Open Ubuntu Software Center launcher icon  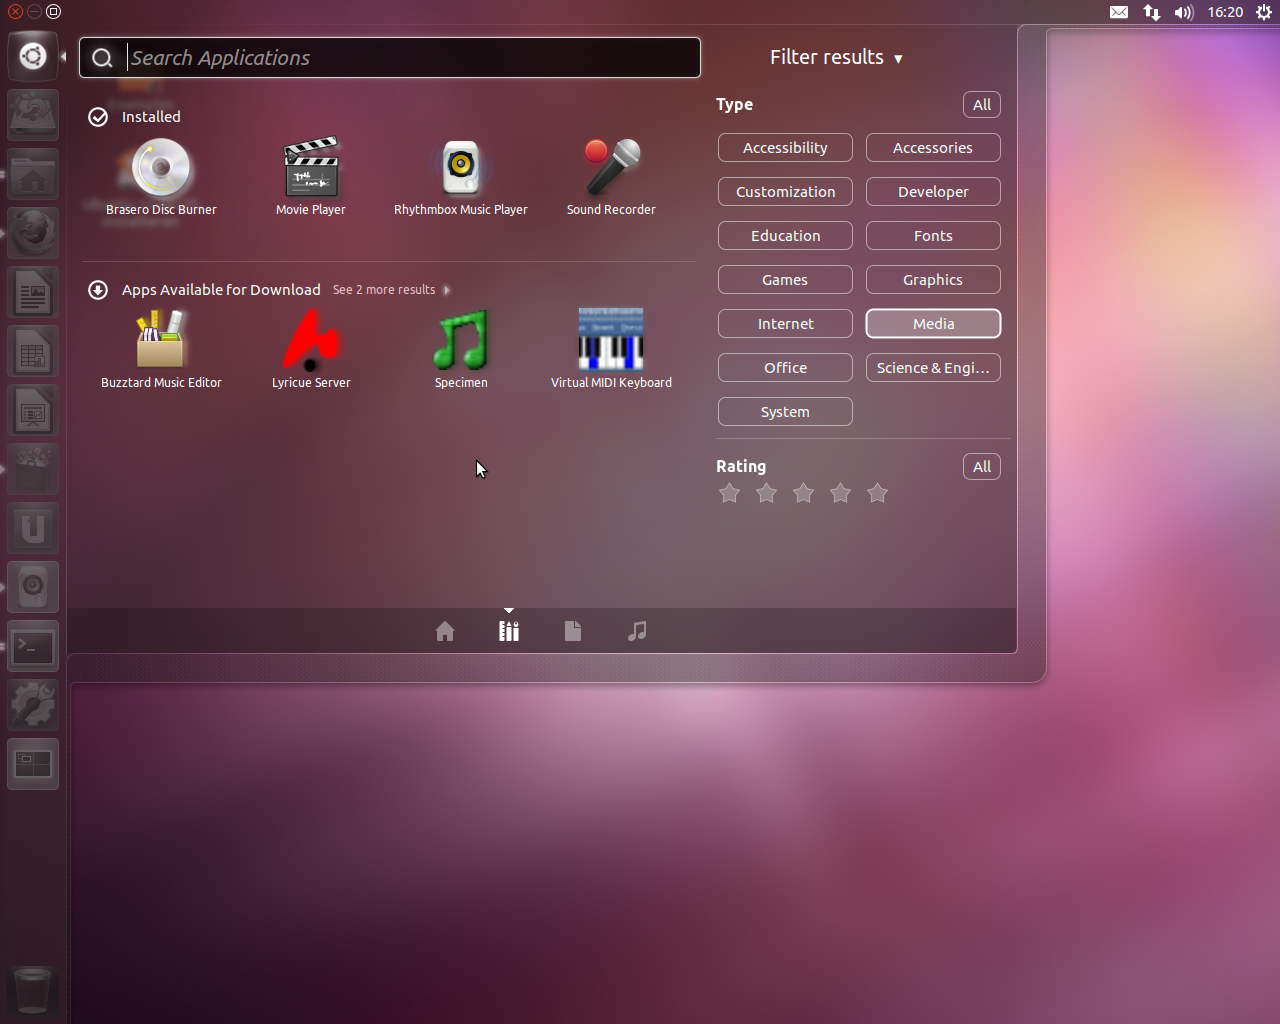click(33, 469)
